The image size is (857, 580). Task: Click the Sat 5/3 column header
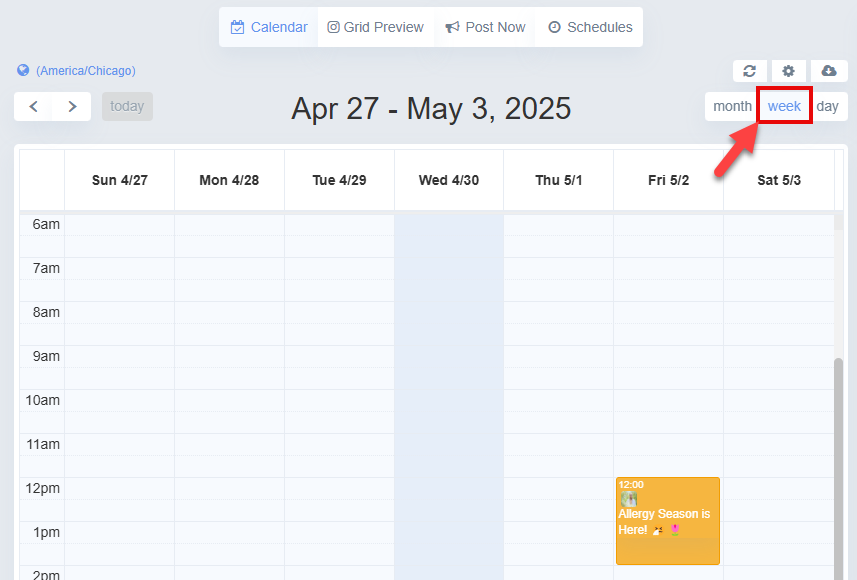(779, 180)
